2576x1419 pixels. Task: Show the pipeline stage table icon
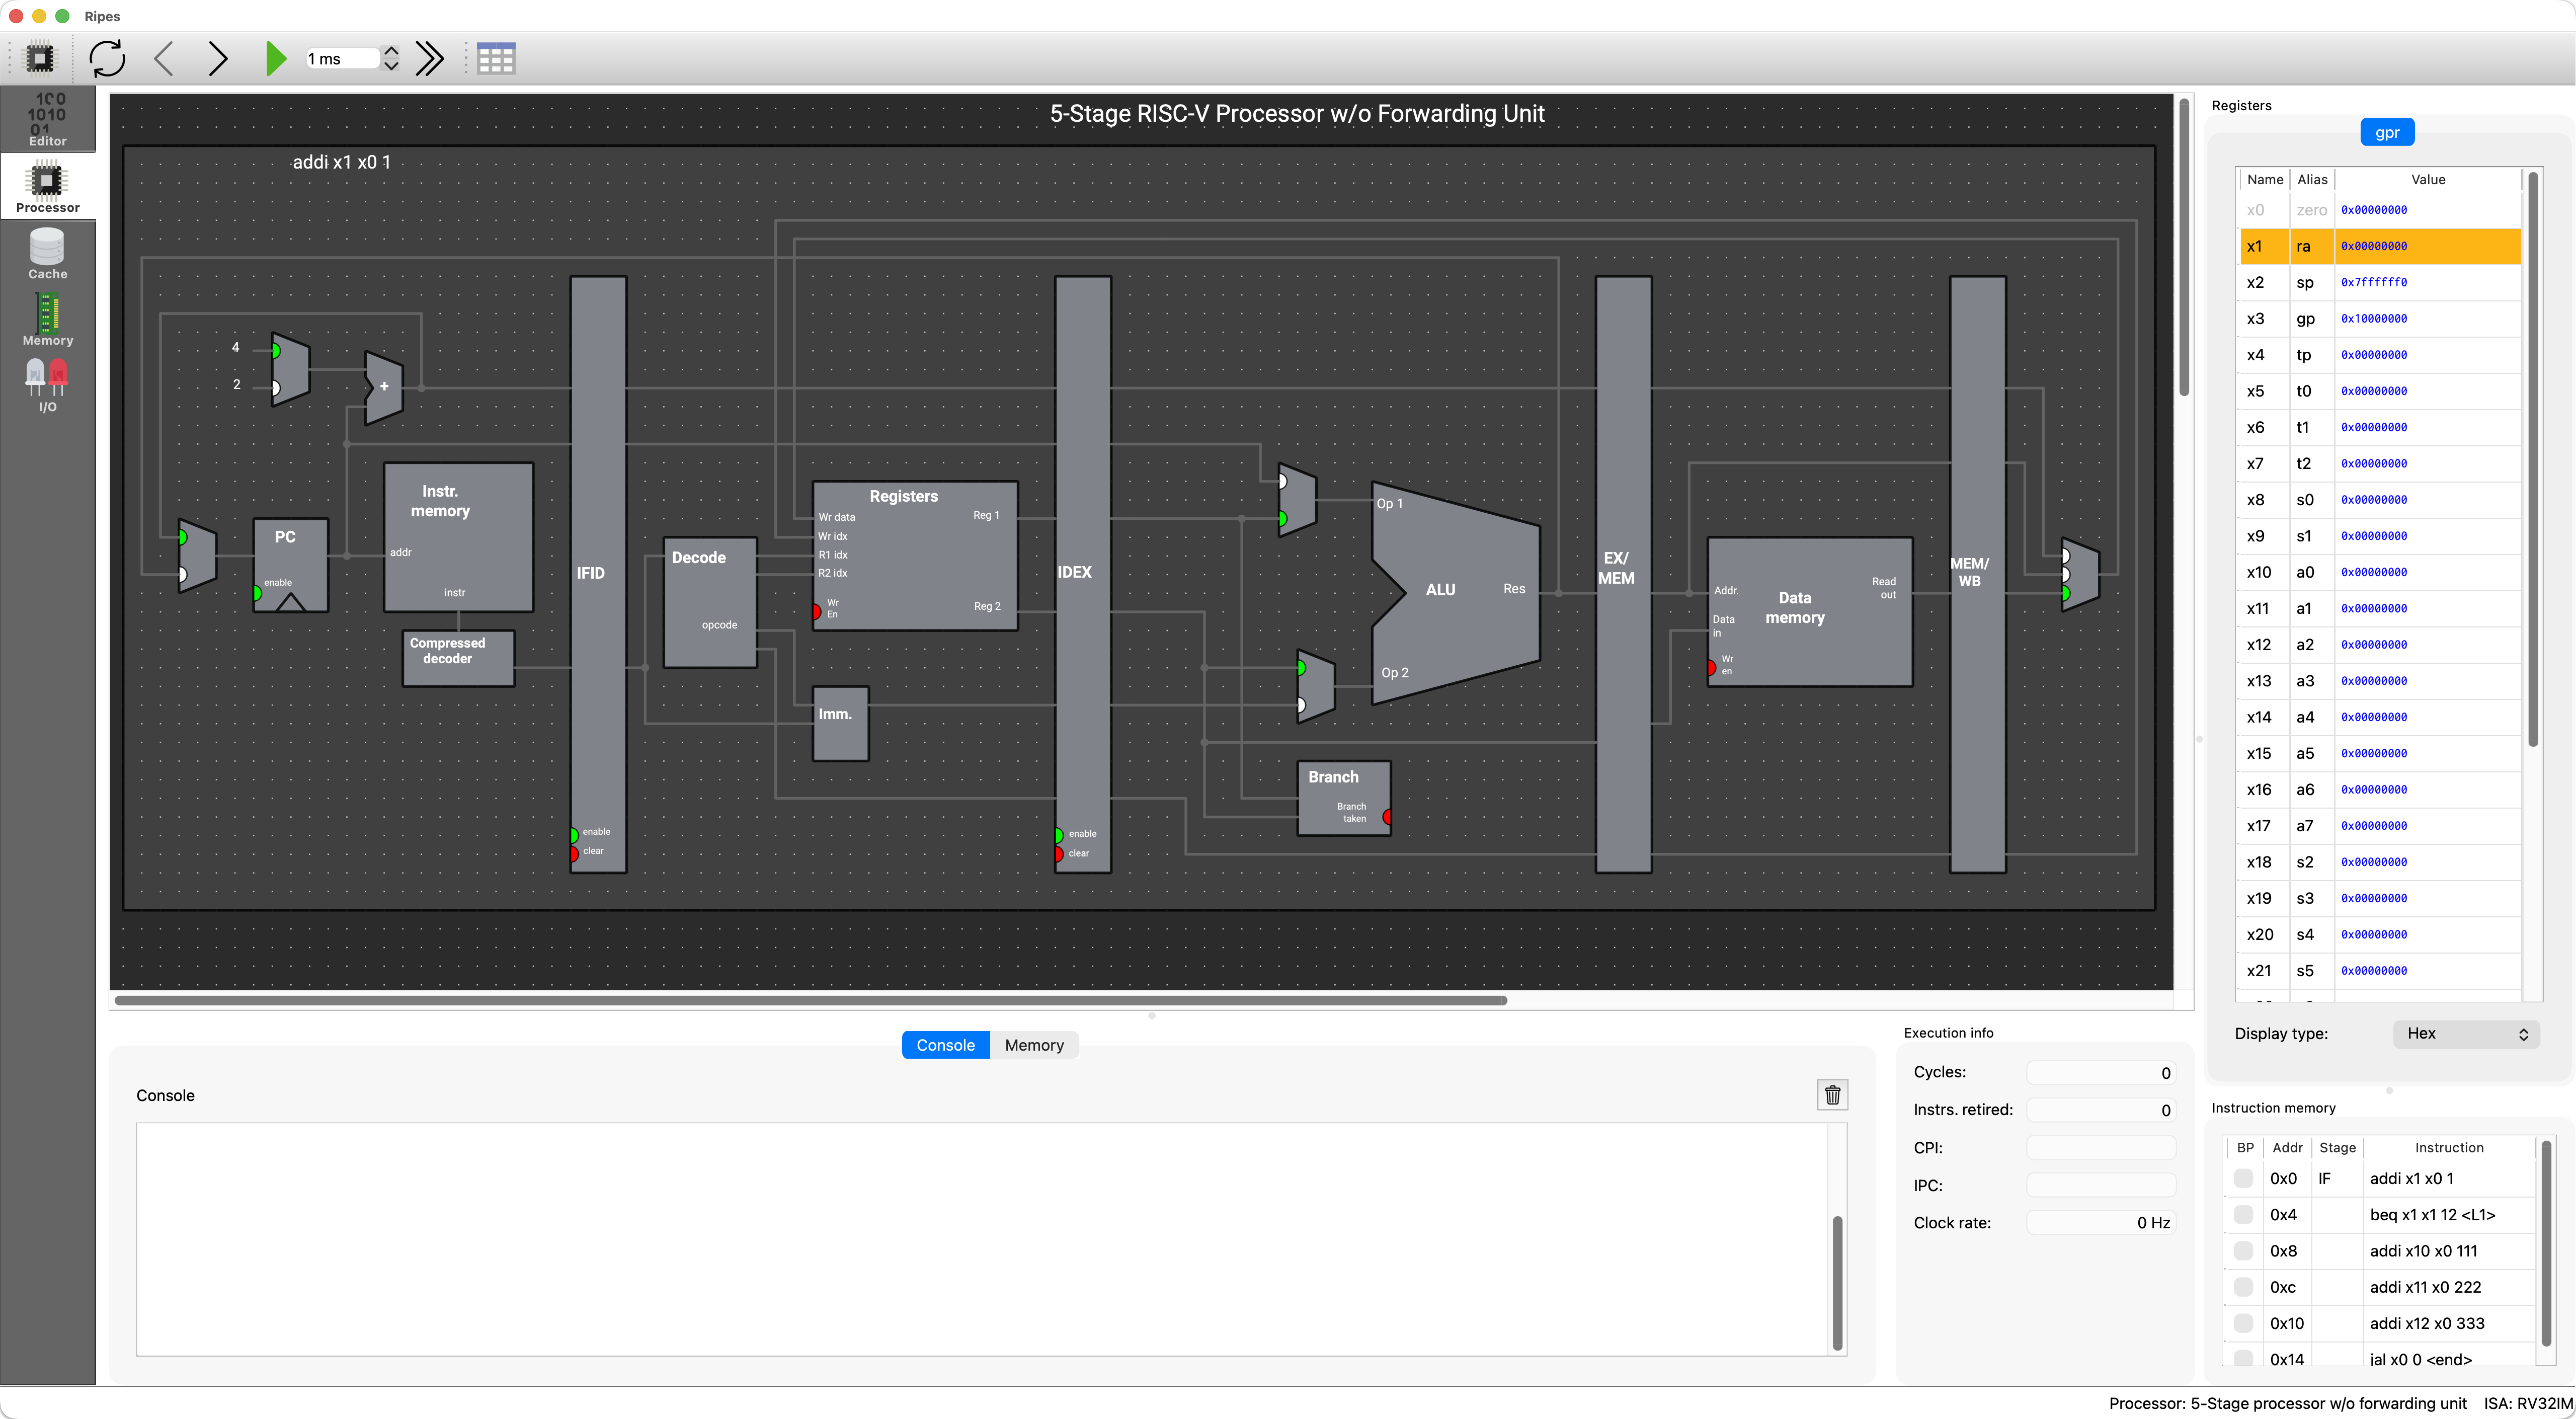[495, 58]
